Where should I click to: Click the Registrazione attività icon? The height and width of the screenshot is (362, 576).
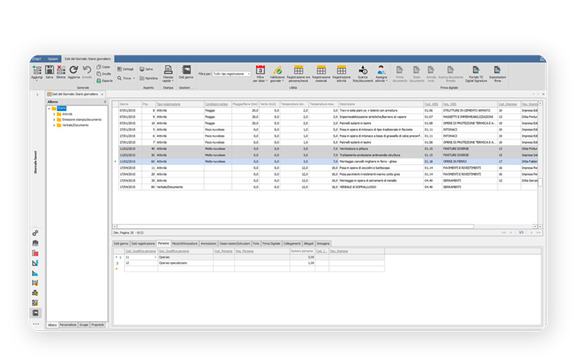tap(341, 70)
